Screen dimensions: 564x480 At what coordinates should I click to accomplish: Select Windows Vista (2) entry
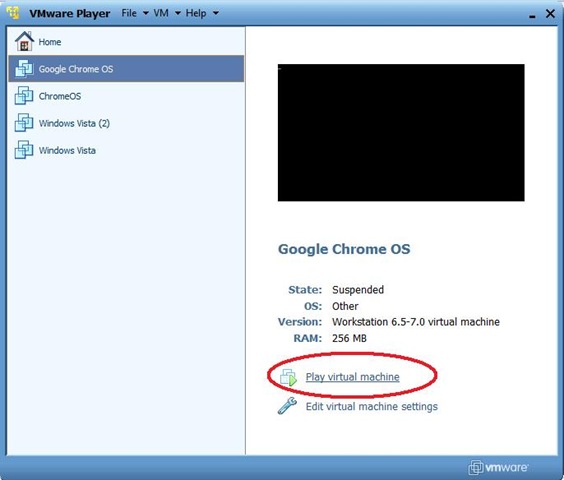pyautogui.click(x=126, y=123)
